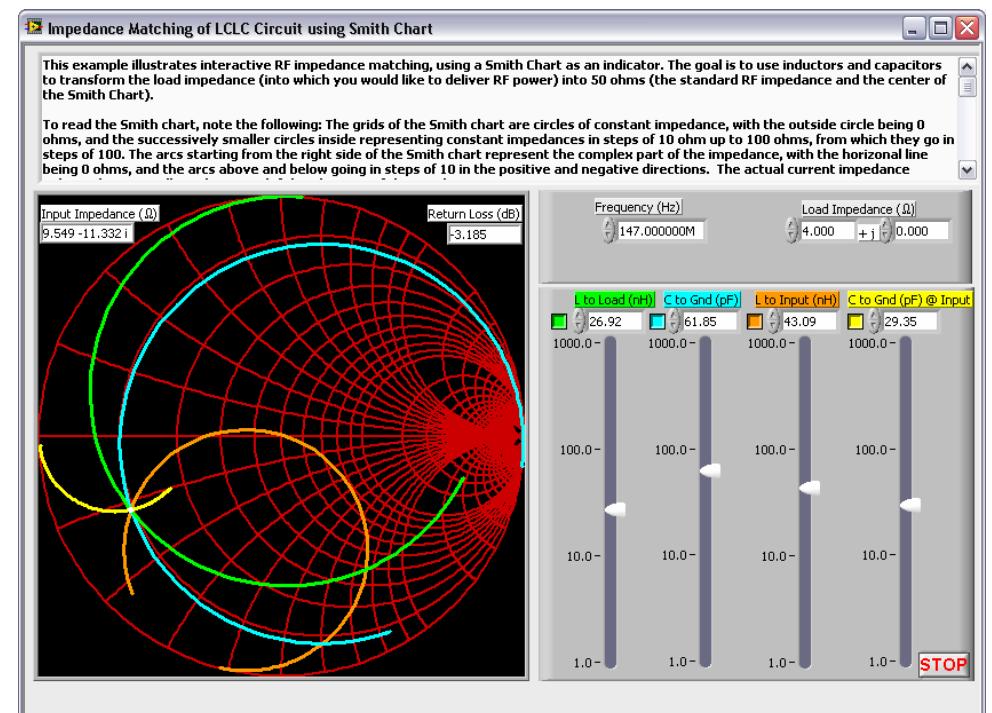The width and height of the screenshot is (992, 713).
Task: Click the C to Gnd (pF) cyan label
Action: coord(702,300)
